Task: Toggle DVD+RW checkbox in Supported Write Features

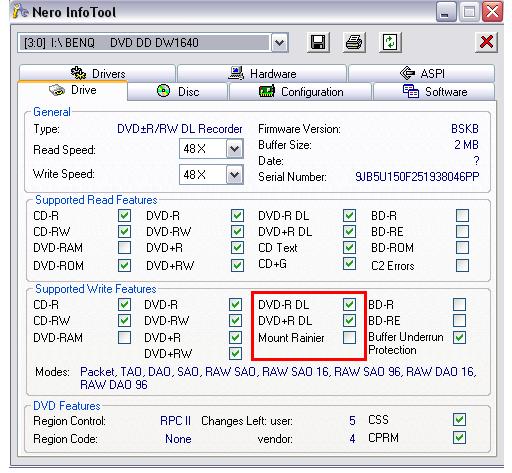Action: coord(235,353)
